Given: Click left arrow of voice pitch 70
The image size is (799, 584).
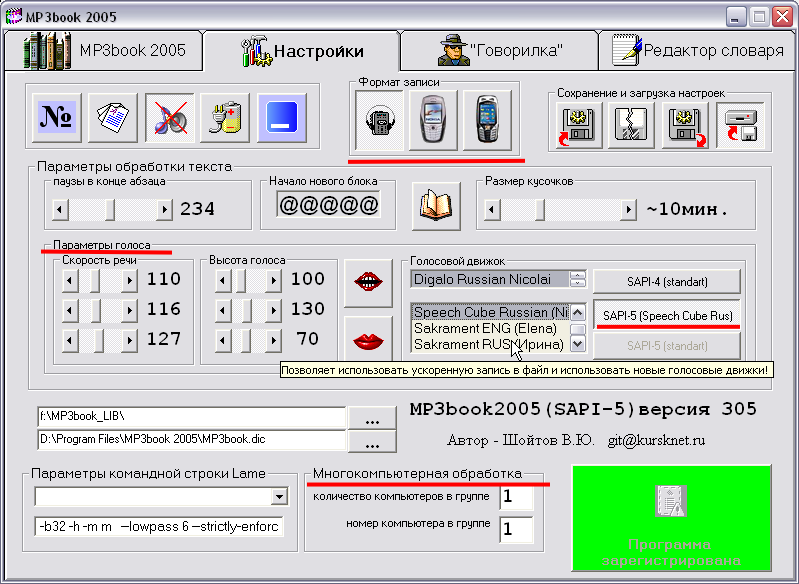Looking at the screenshot, I should [x=223, y=340].
